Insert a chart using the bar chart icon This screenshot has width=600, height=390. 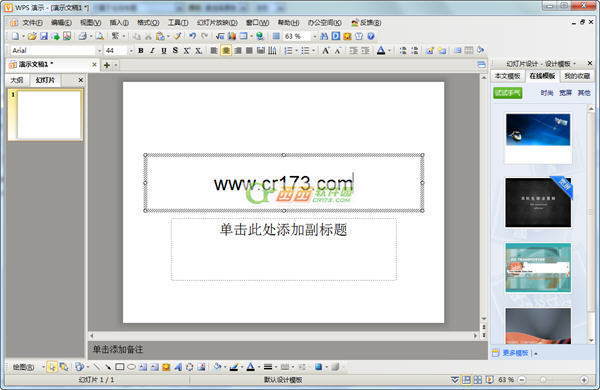pyautogui.click(x=232, y=36)
